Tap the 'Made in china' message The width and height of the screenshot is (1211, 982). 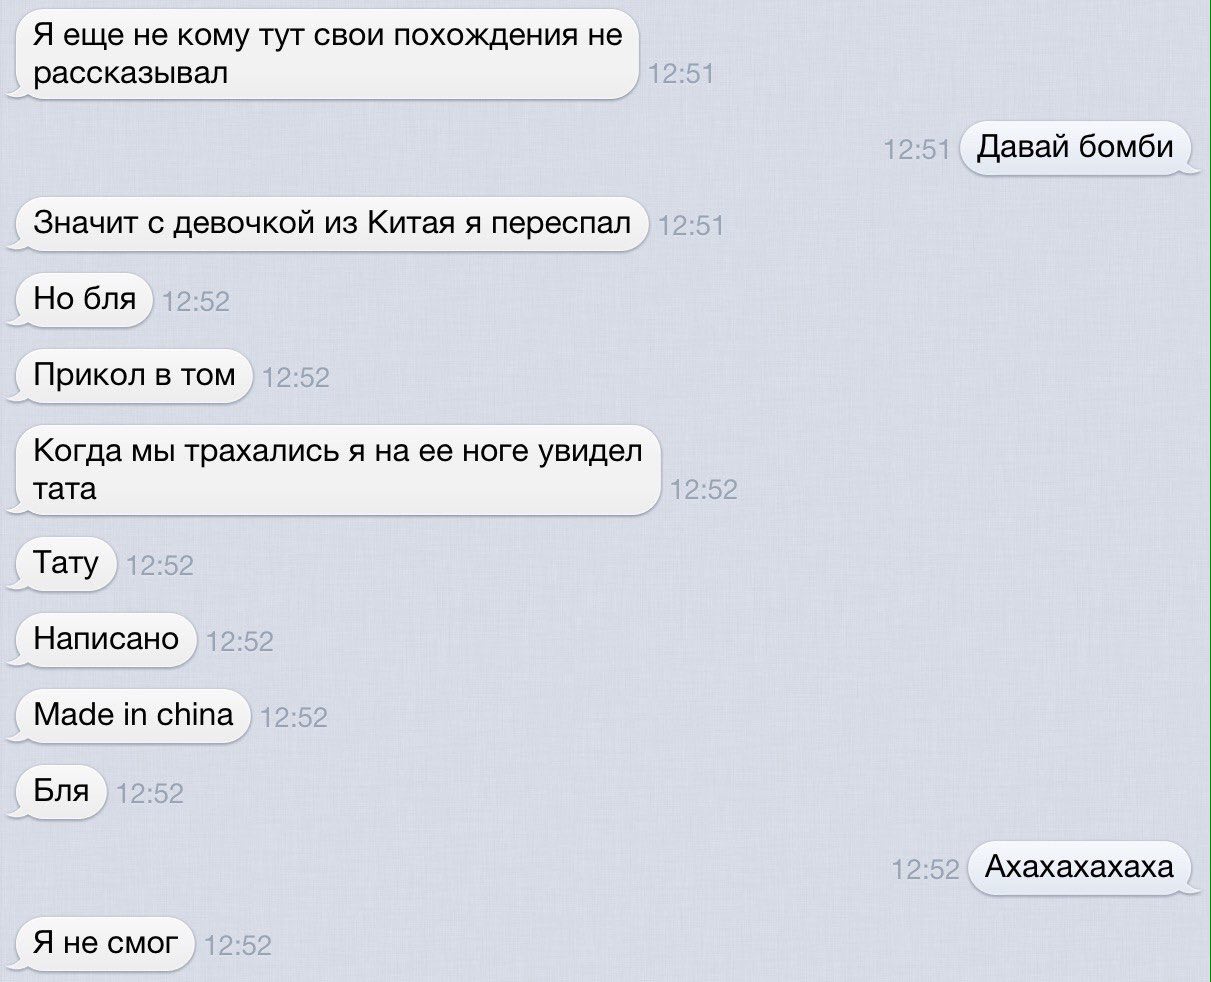pyautogui.click(x=132, y=715)
